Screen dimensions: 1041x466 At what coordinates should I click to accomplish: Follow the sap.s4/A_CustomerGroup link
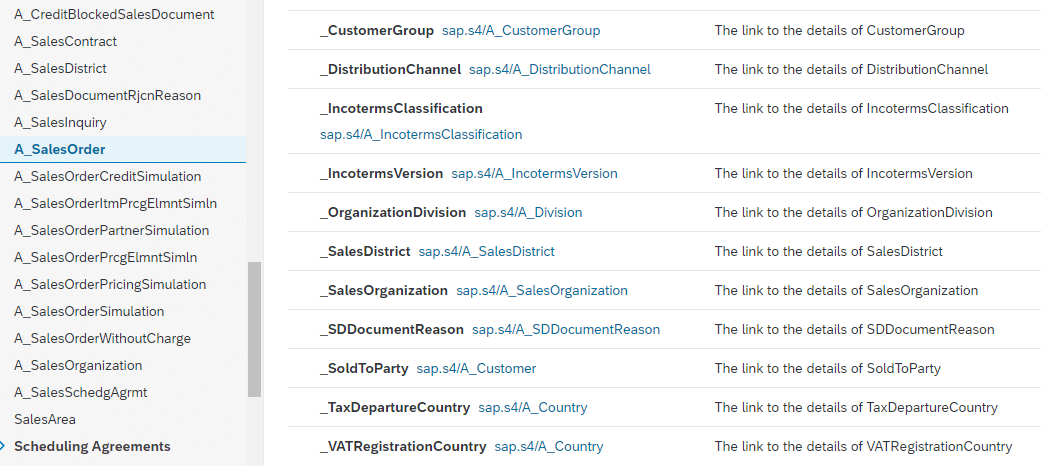[521, 30]
